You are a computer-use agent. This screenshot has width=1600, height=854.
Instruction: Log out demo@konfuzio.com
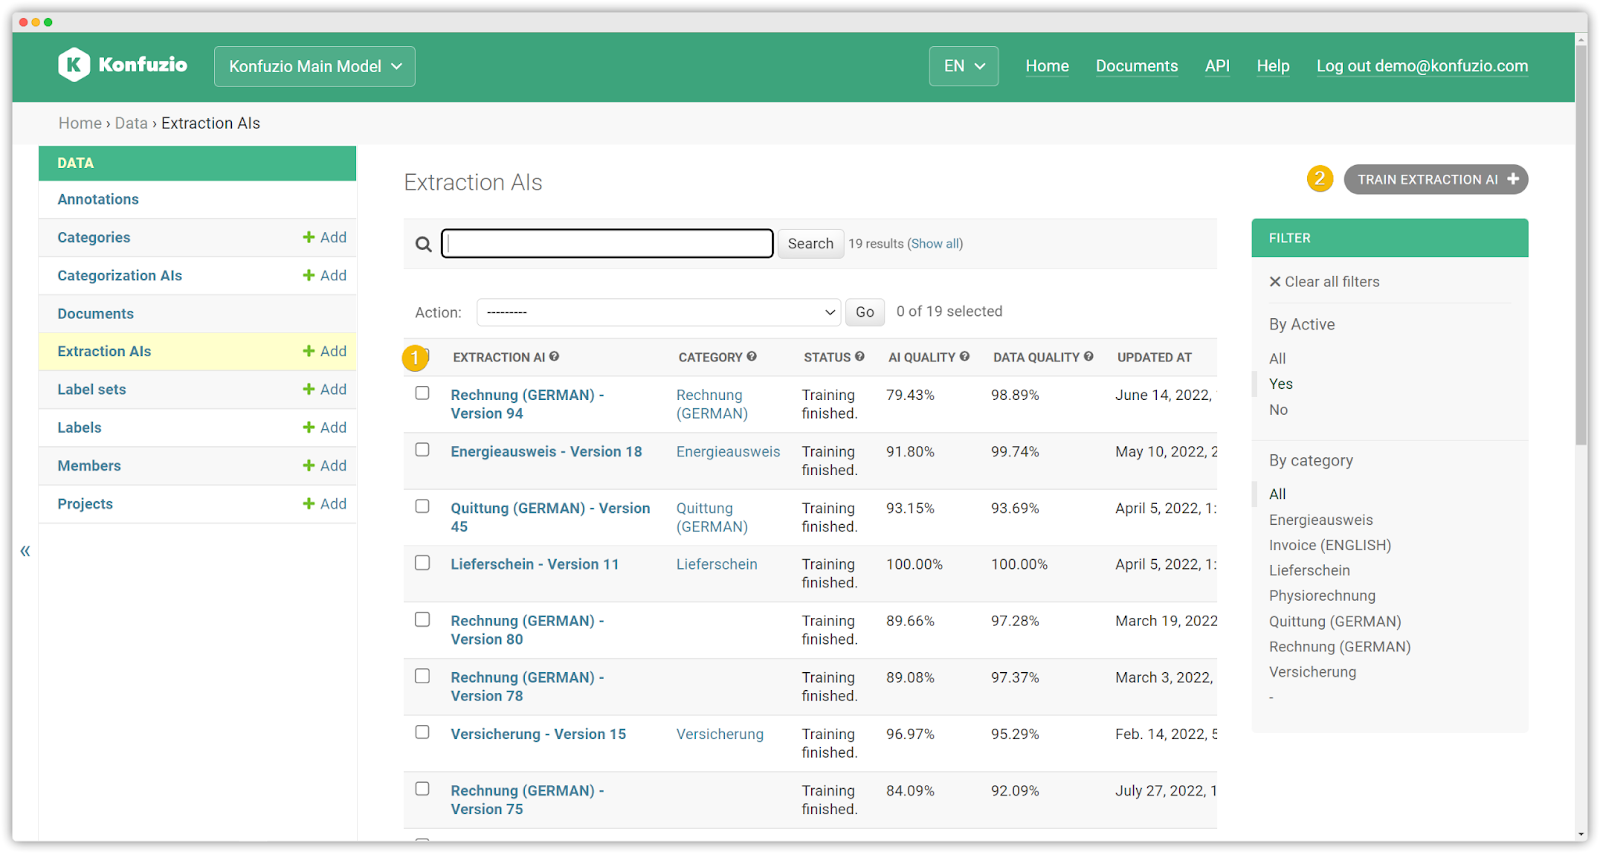[1422, 66]
